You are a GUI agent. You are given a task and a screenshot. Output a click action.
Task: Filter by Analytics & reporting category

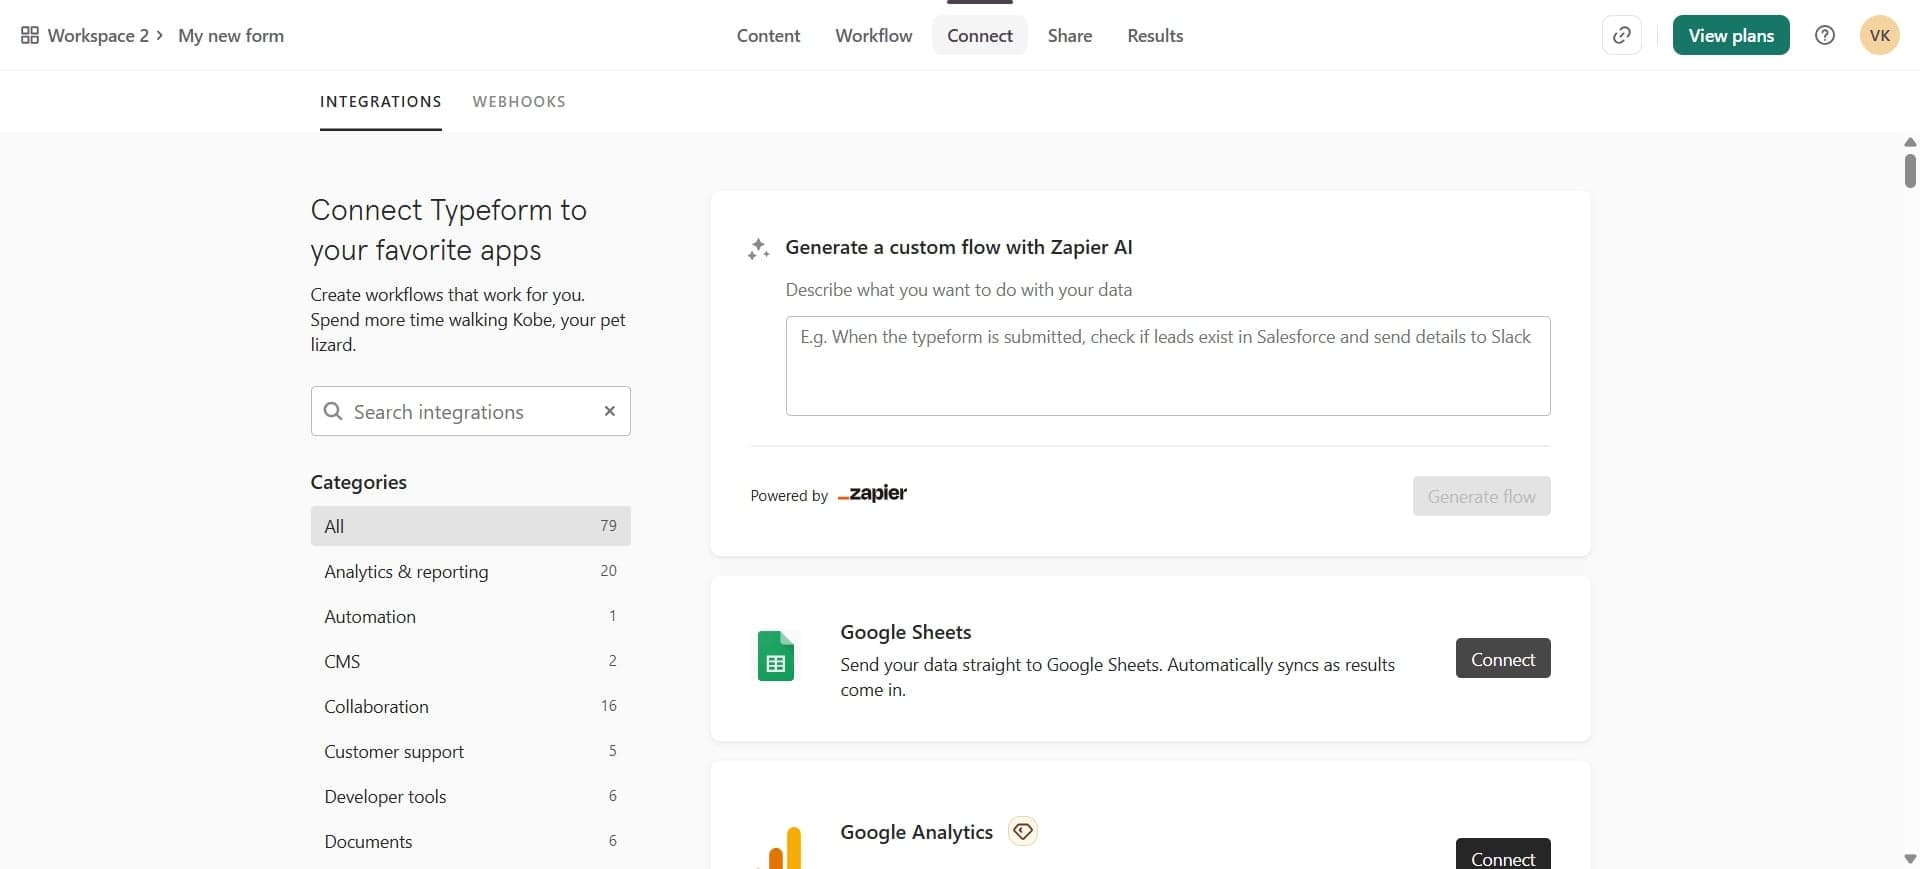pos(471,571)
